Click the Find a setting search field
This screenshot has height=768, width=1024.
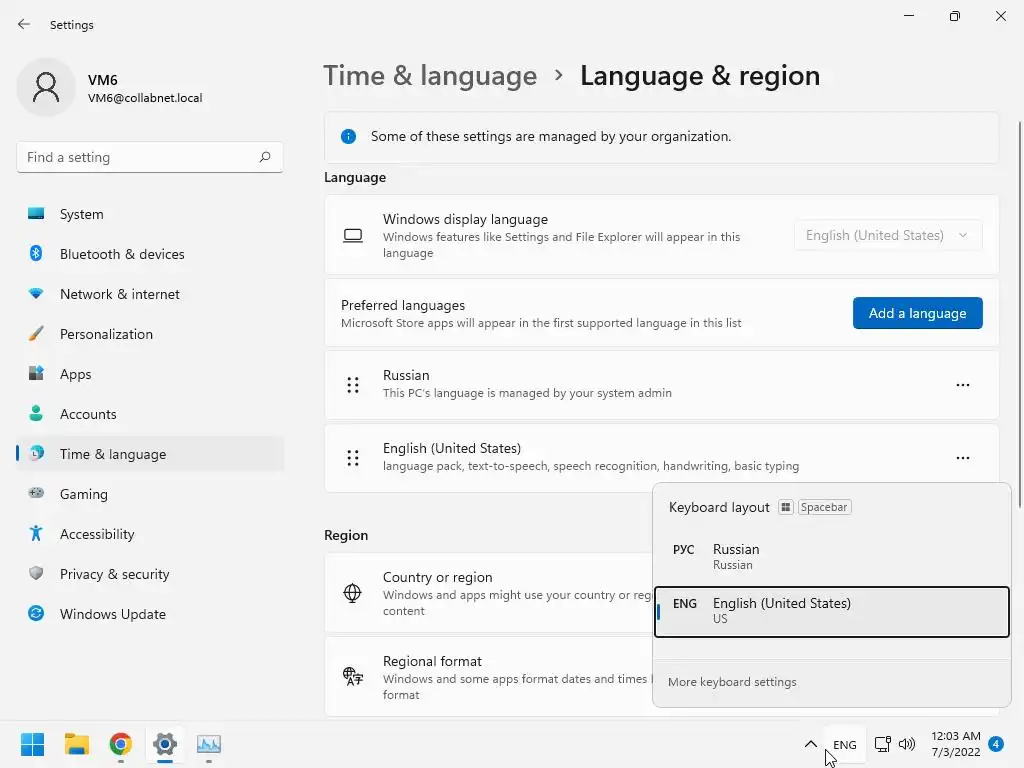[150, 157]
